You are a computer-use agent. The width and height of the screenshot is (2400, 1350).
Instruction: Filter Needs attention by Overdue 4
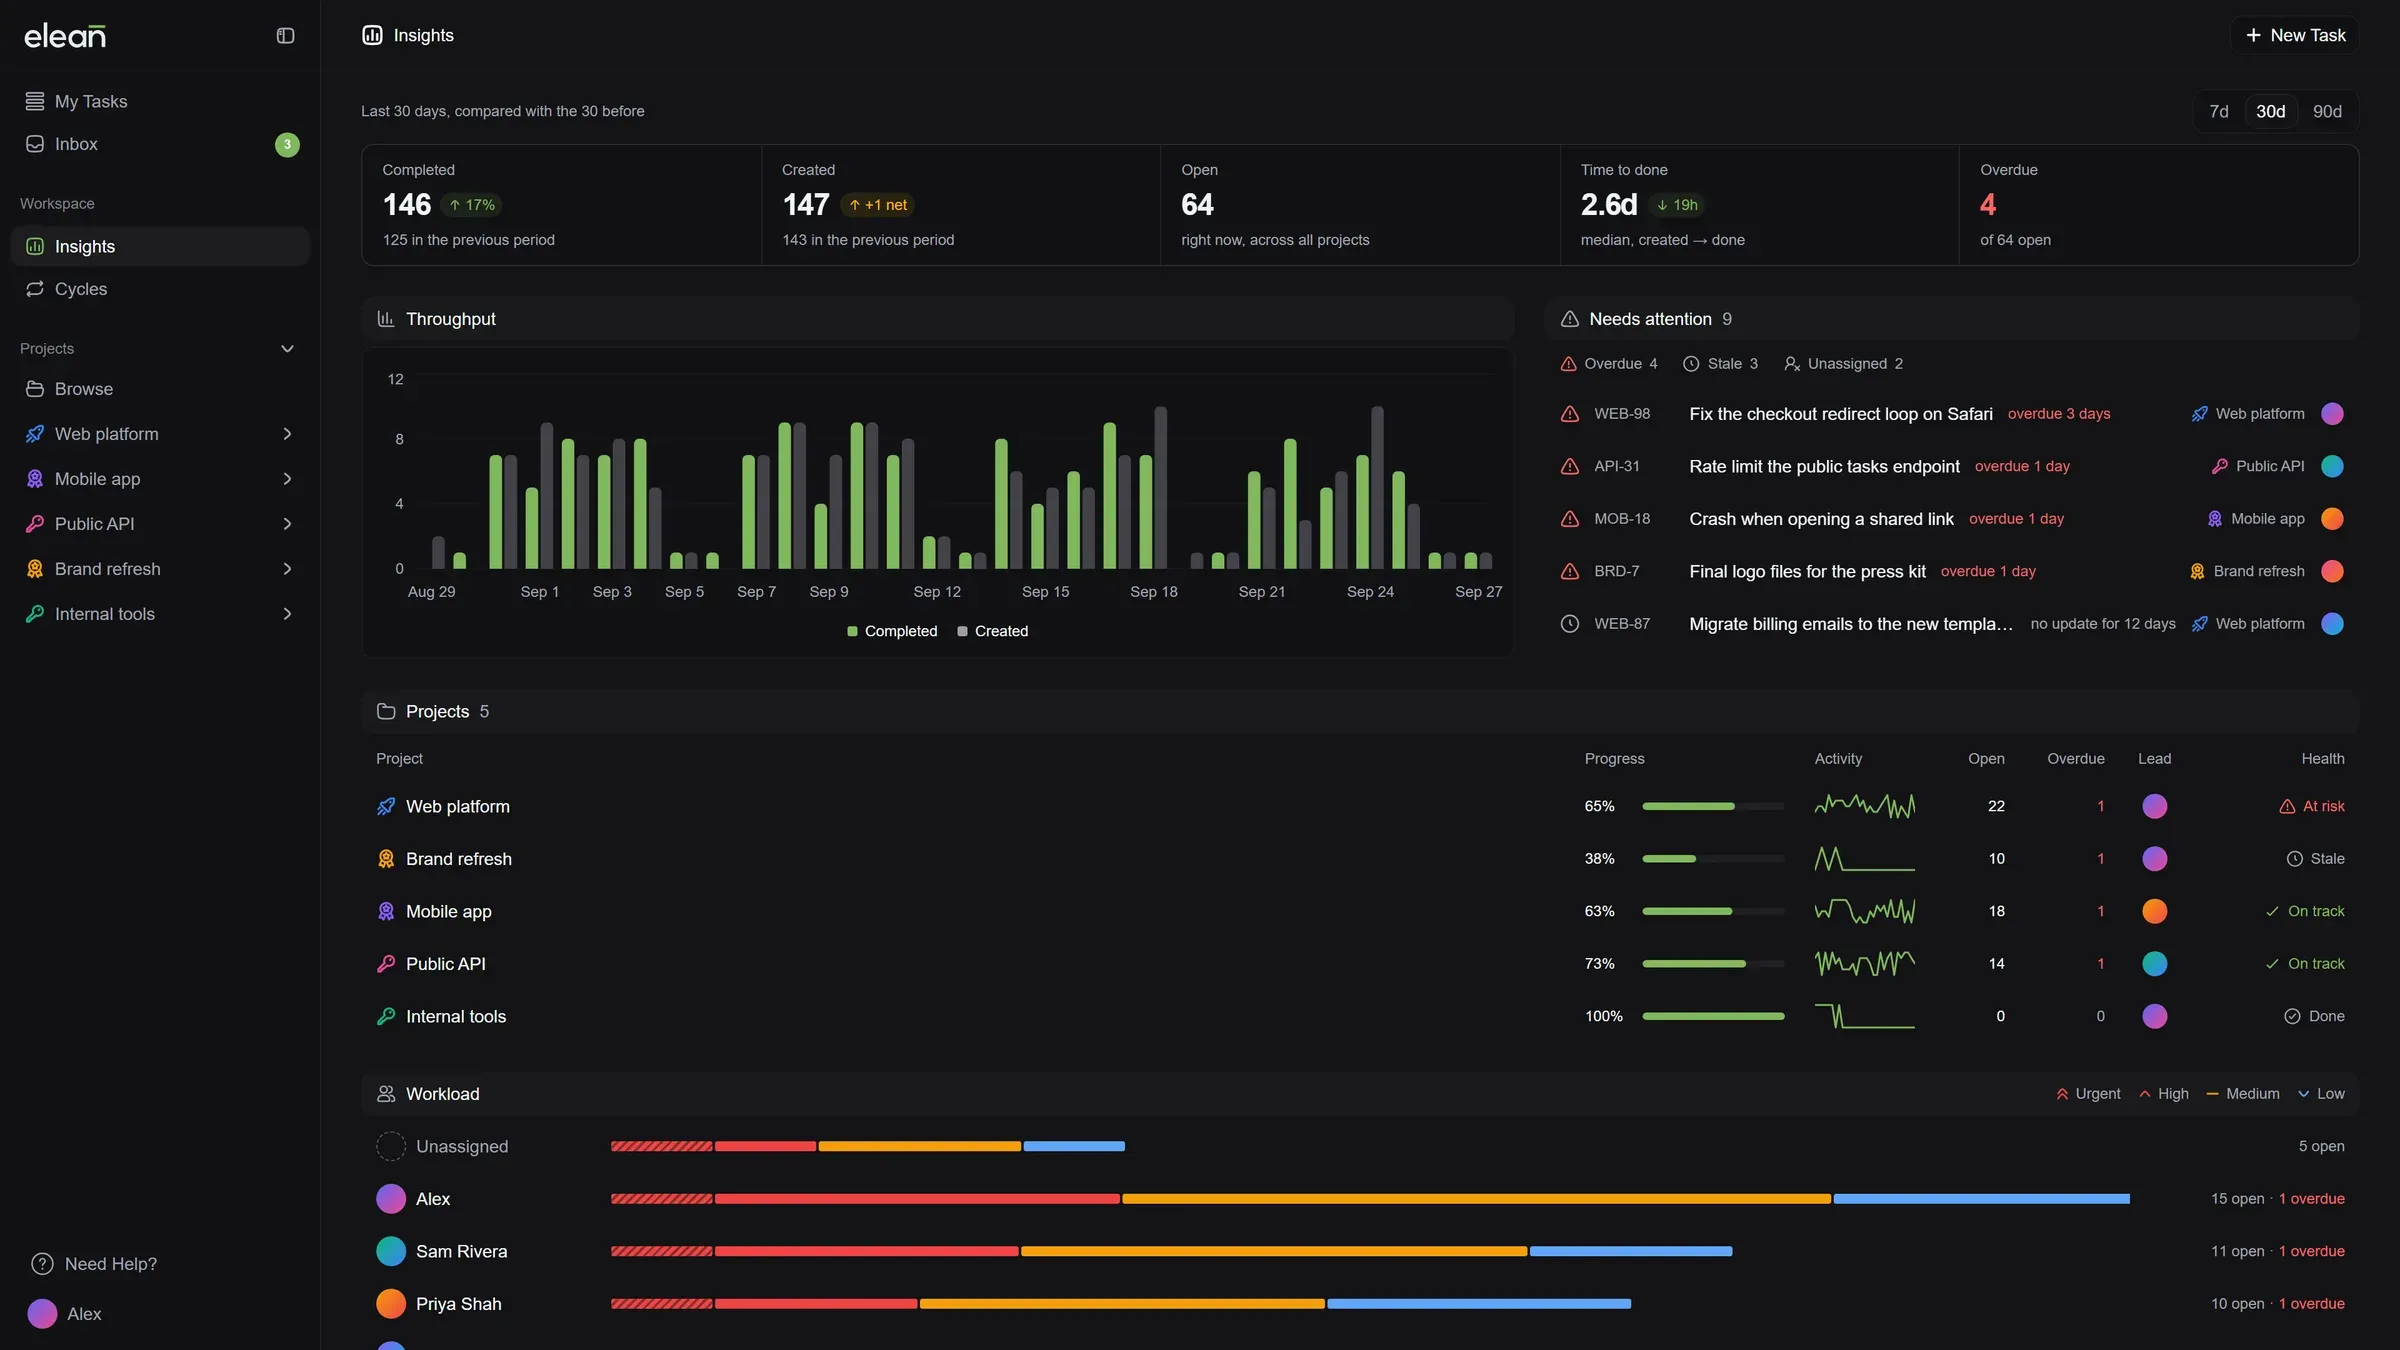pyautogui.click(x=1609, y=364)
